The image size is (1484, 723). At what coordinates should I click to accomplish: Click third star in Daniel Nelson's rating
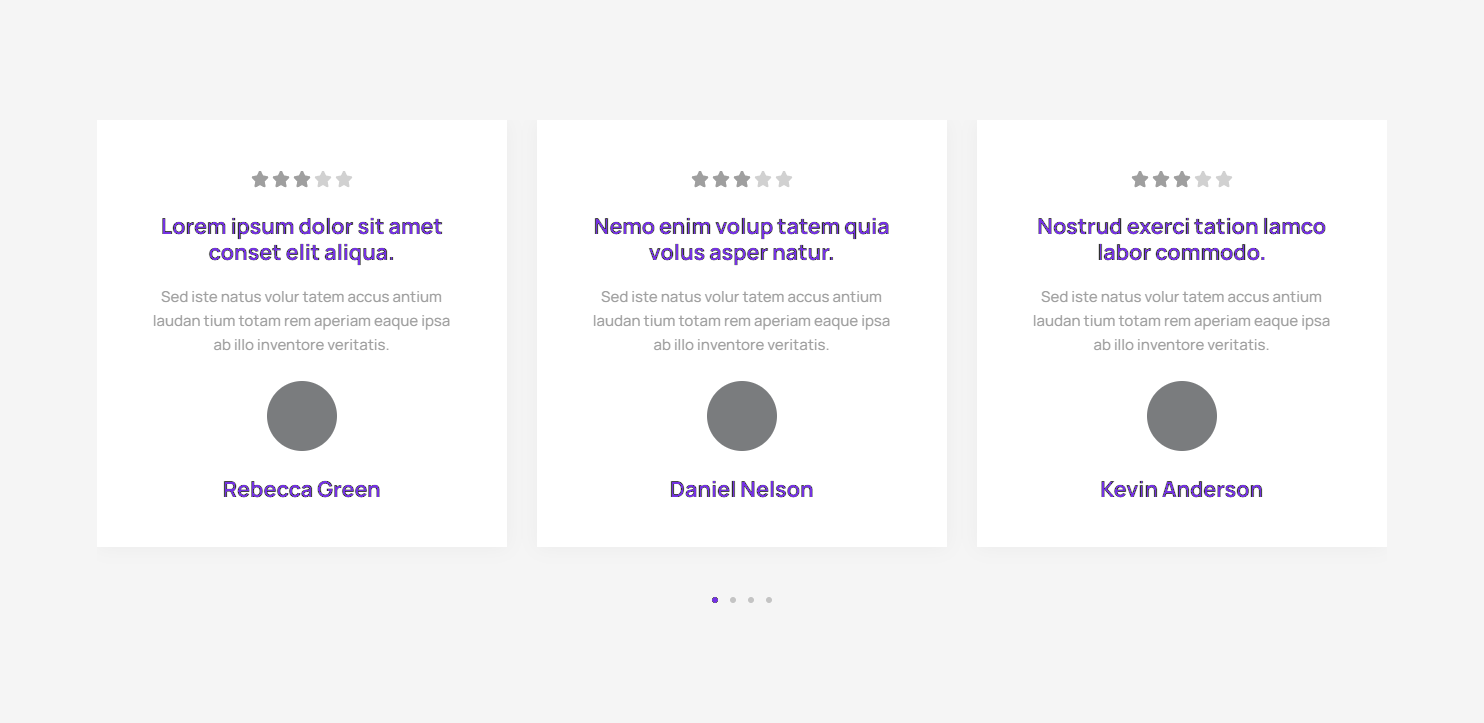[x=742, y=180]
